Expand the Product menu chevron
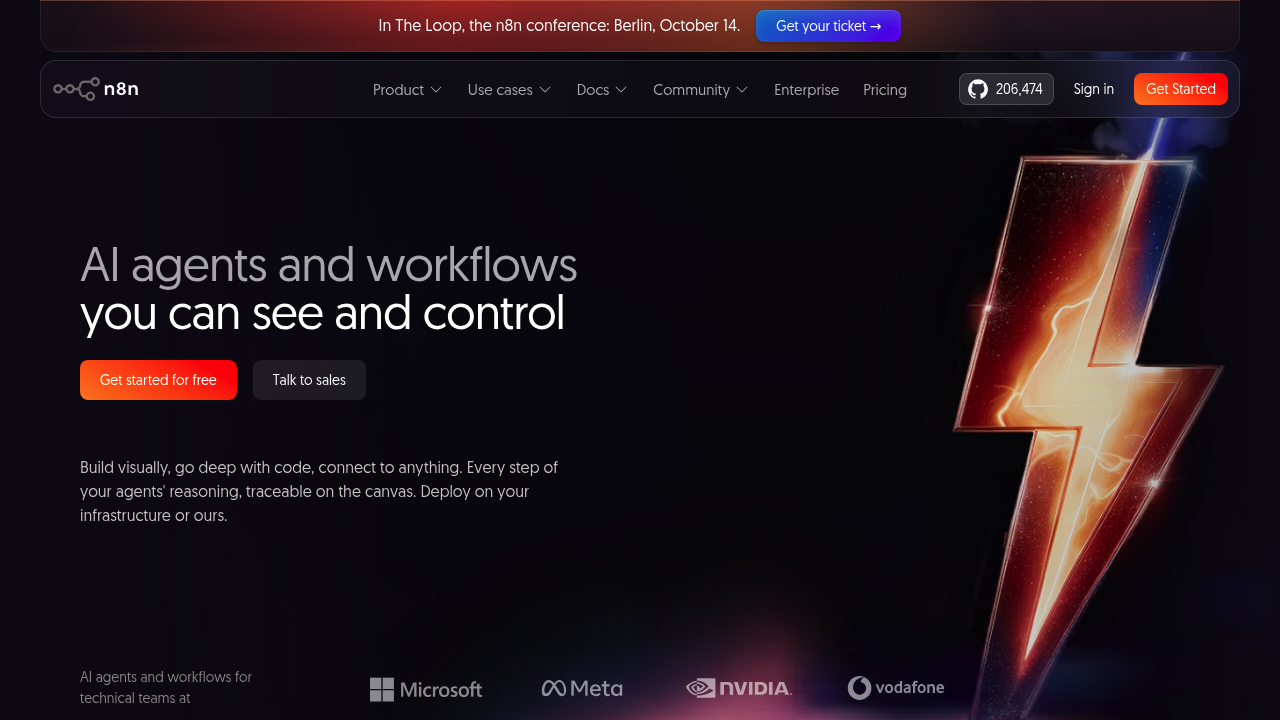 click(436, 90)
